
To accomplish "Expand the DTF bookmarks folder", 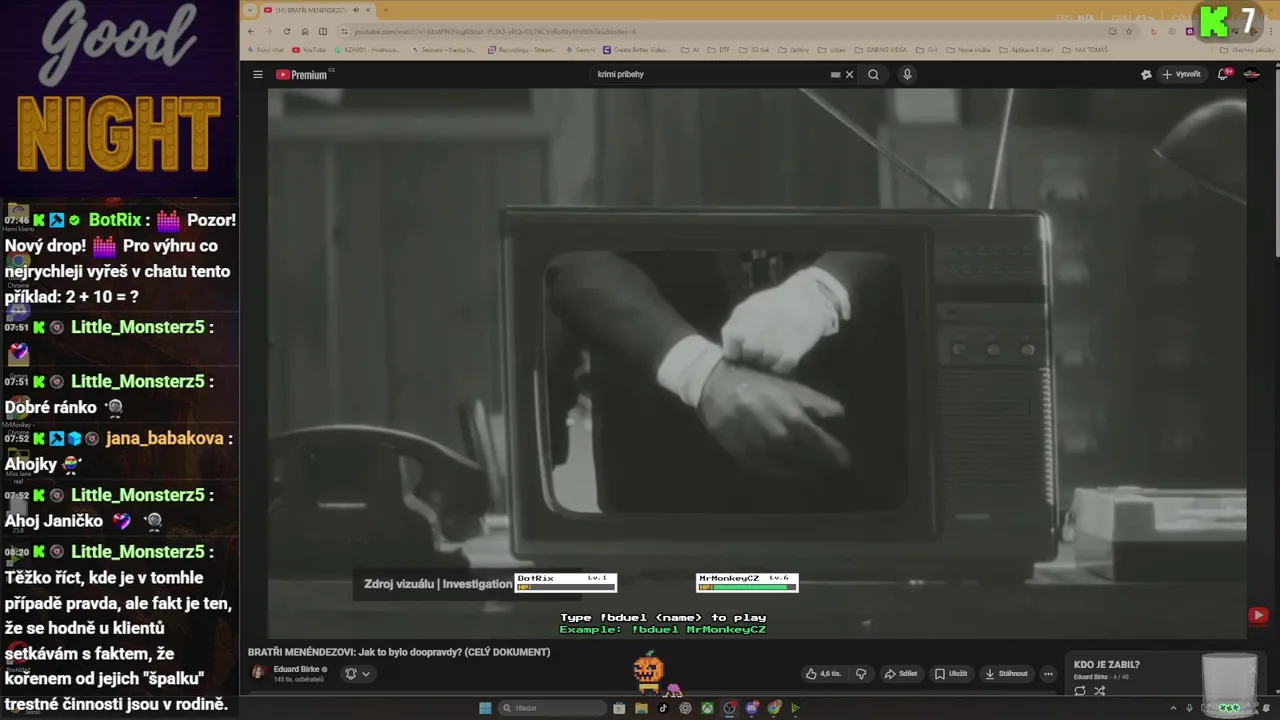I will (719, 50).
